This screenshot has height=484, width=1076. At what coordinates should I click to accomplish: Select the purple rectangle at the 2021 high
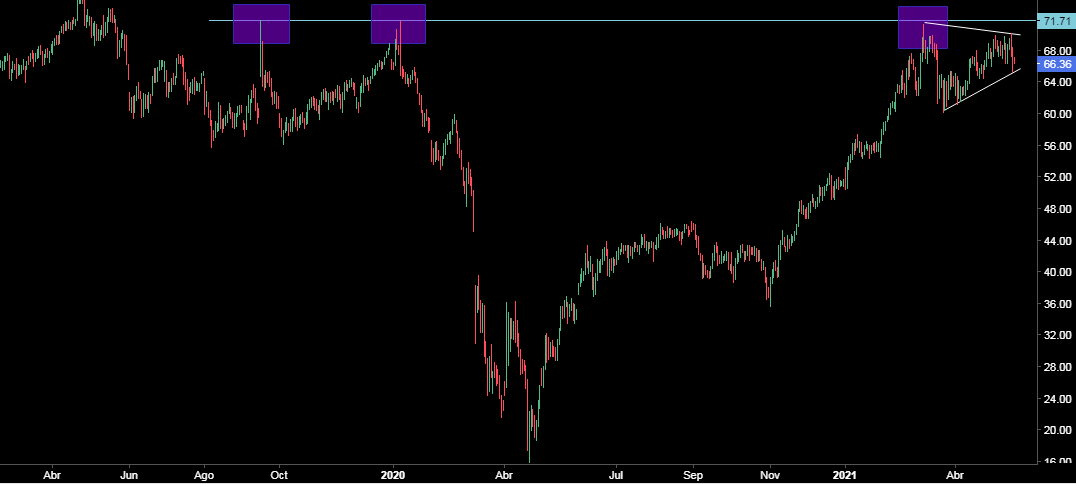[922, 27]
